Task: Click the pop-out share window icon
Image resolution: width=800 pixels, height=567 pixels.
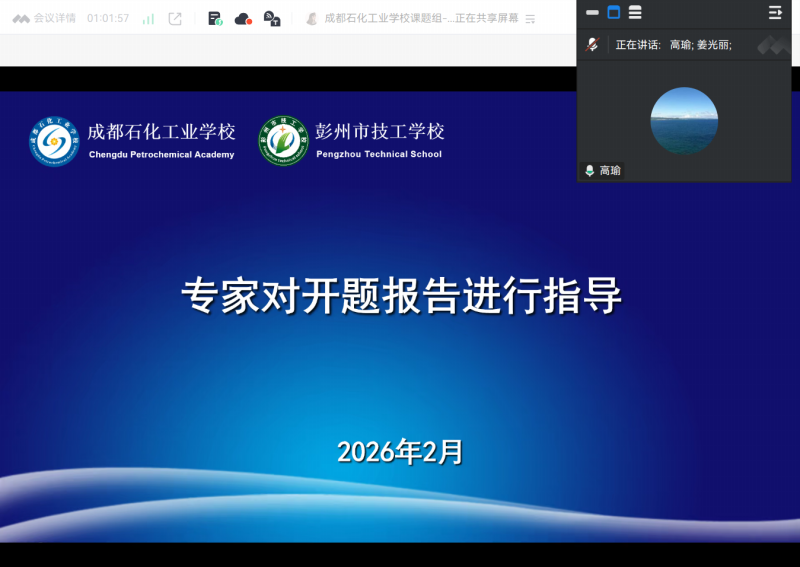Action: tap(175, 18)
